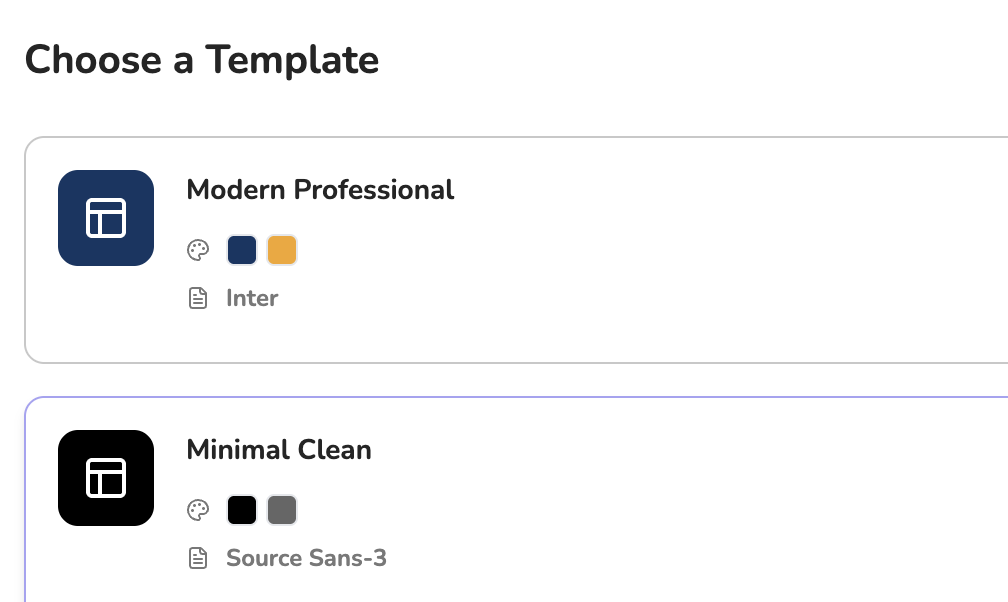
Task: Click the document icon beside Inter
Action: [x=198, y=298]
